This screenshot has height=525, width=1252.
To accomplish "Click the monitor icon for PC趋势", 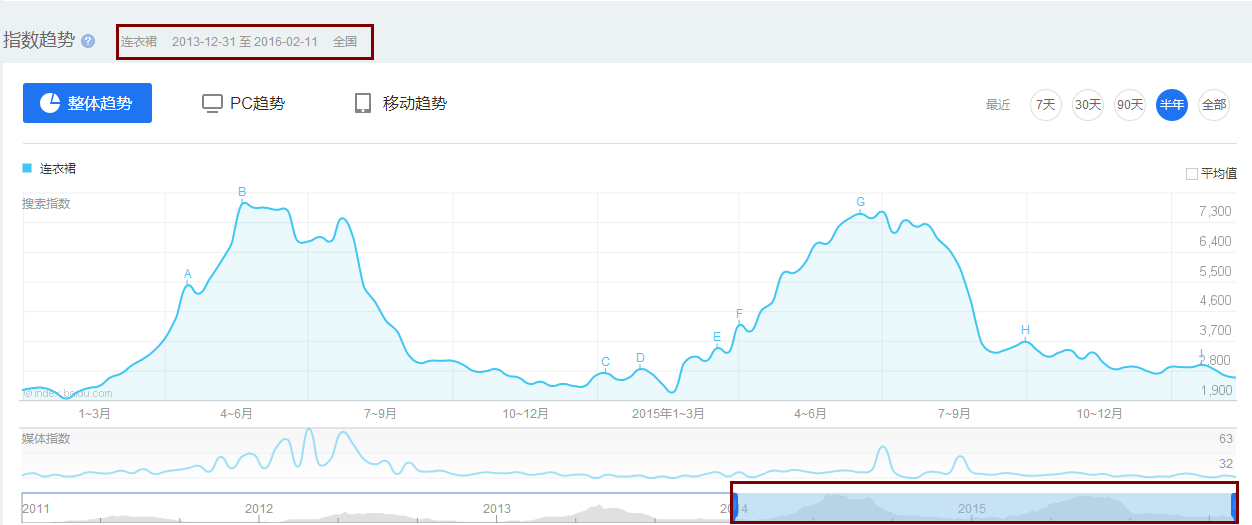I will coord(212,103).
